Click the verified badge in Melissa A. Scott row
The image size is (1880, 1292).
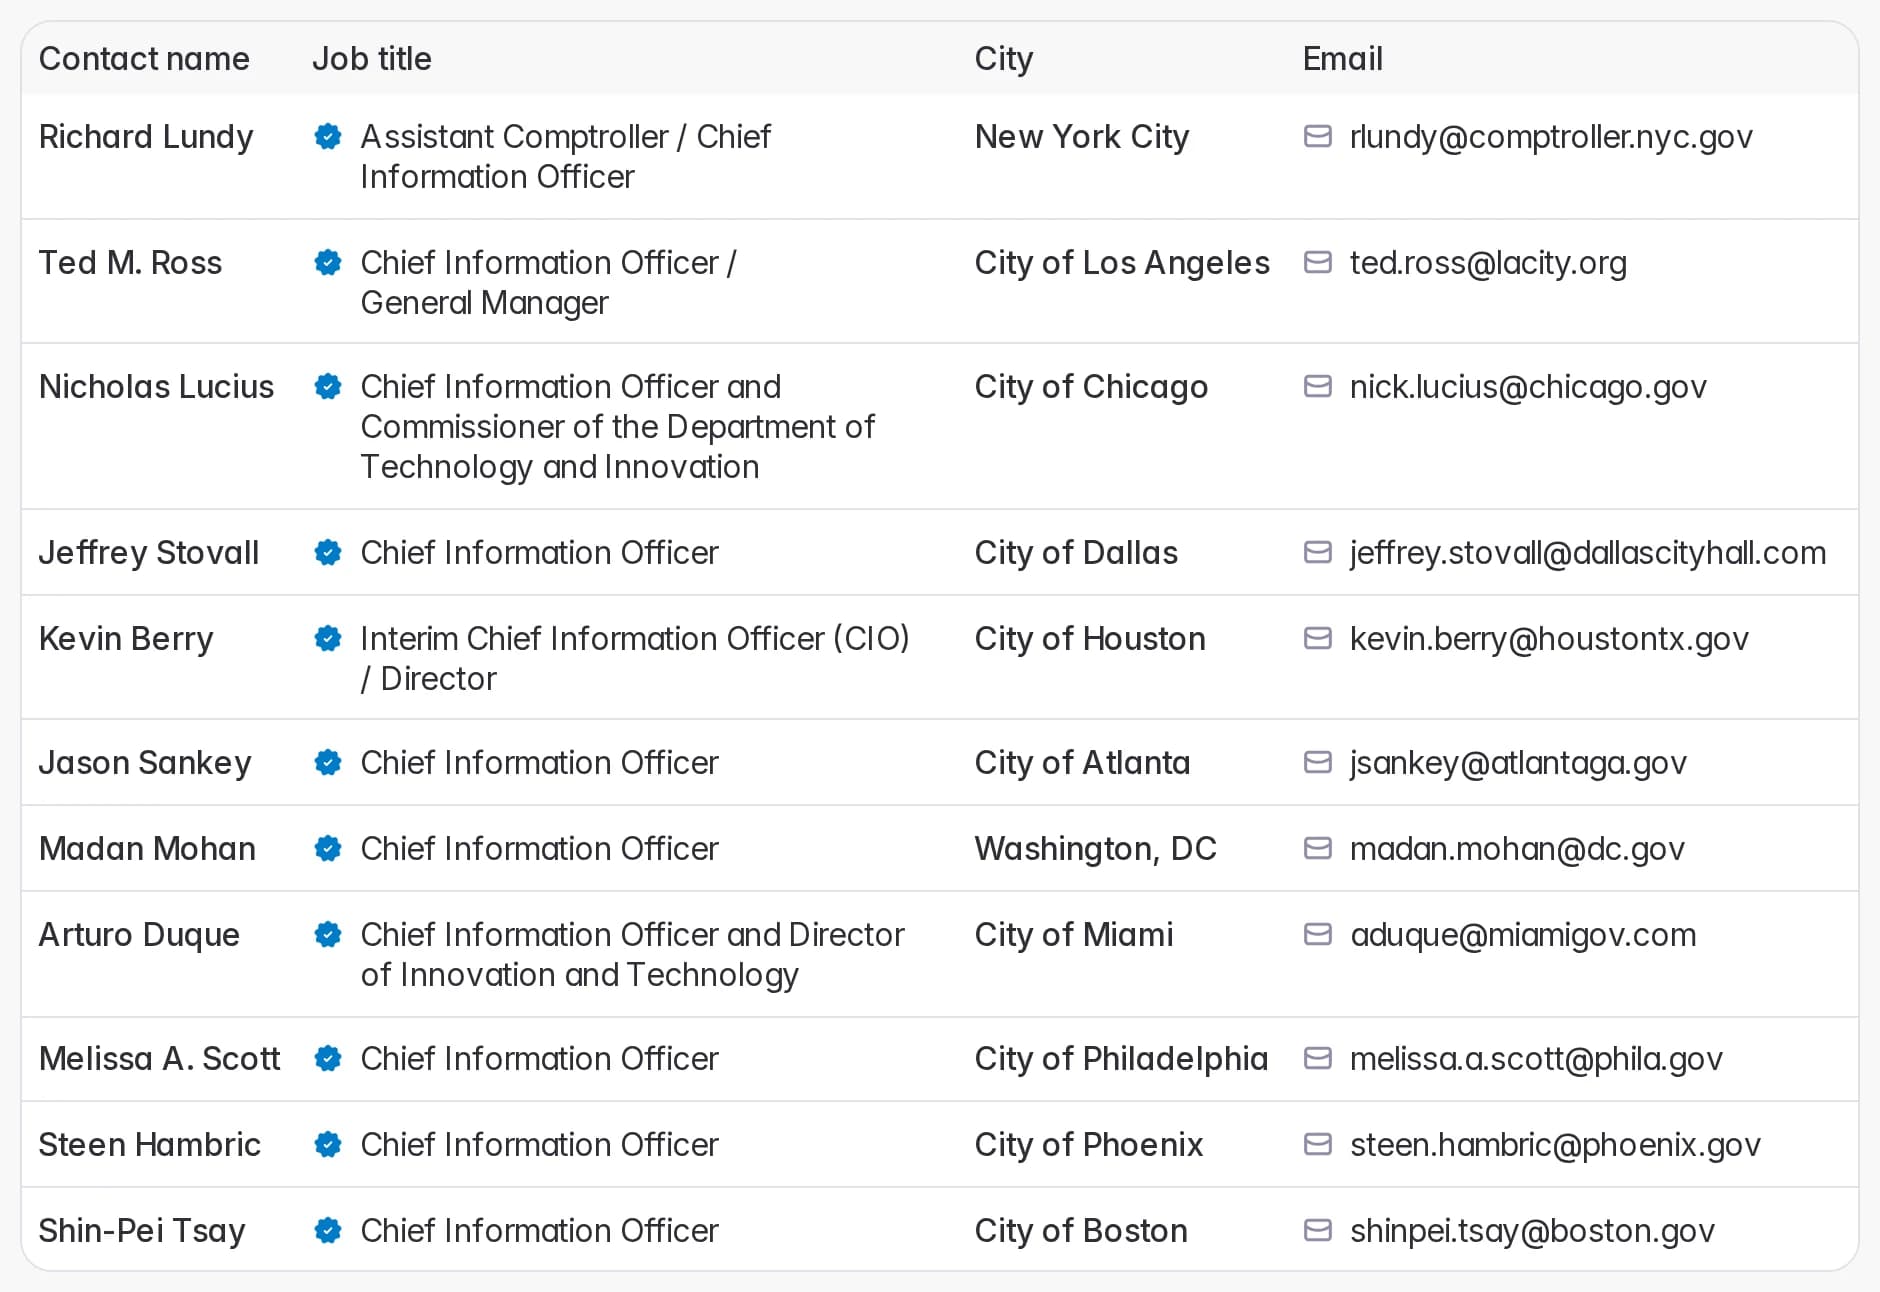point(328,1058)
